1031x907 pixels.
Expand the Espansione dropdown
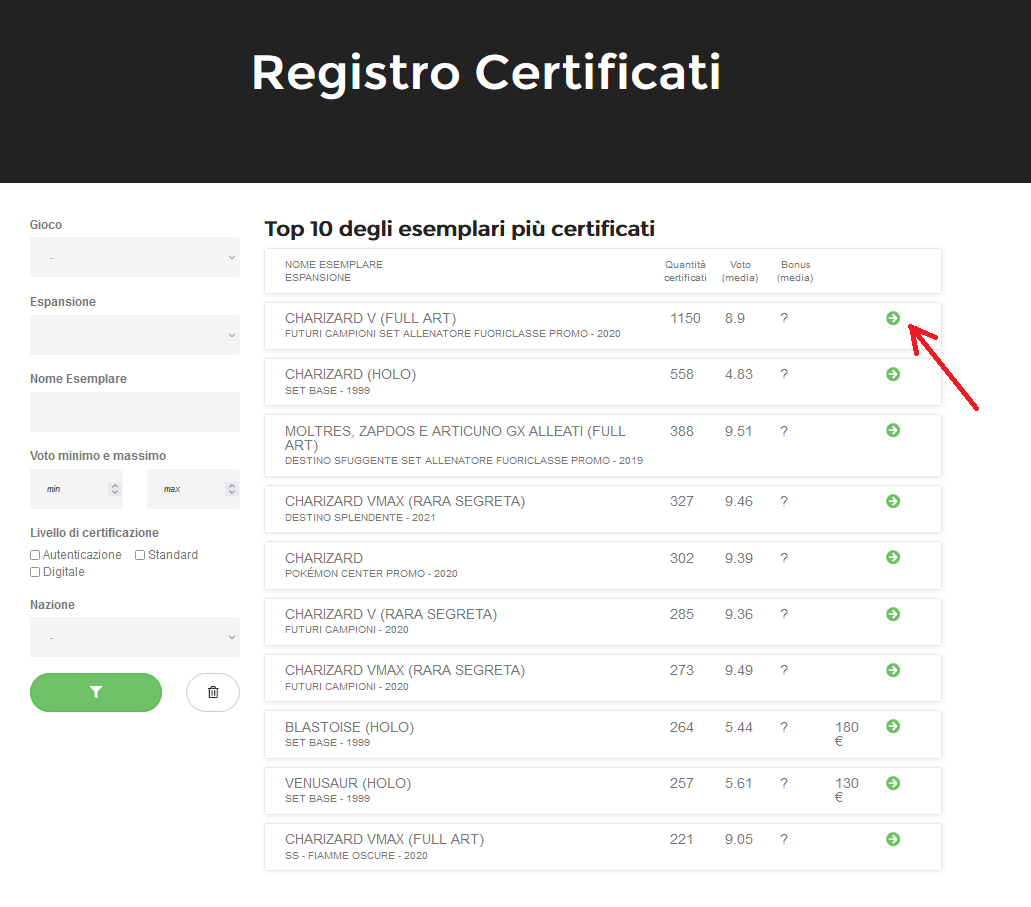pos(135,335)
